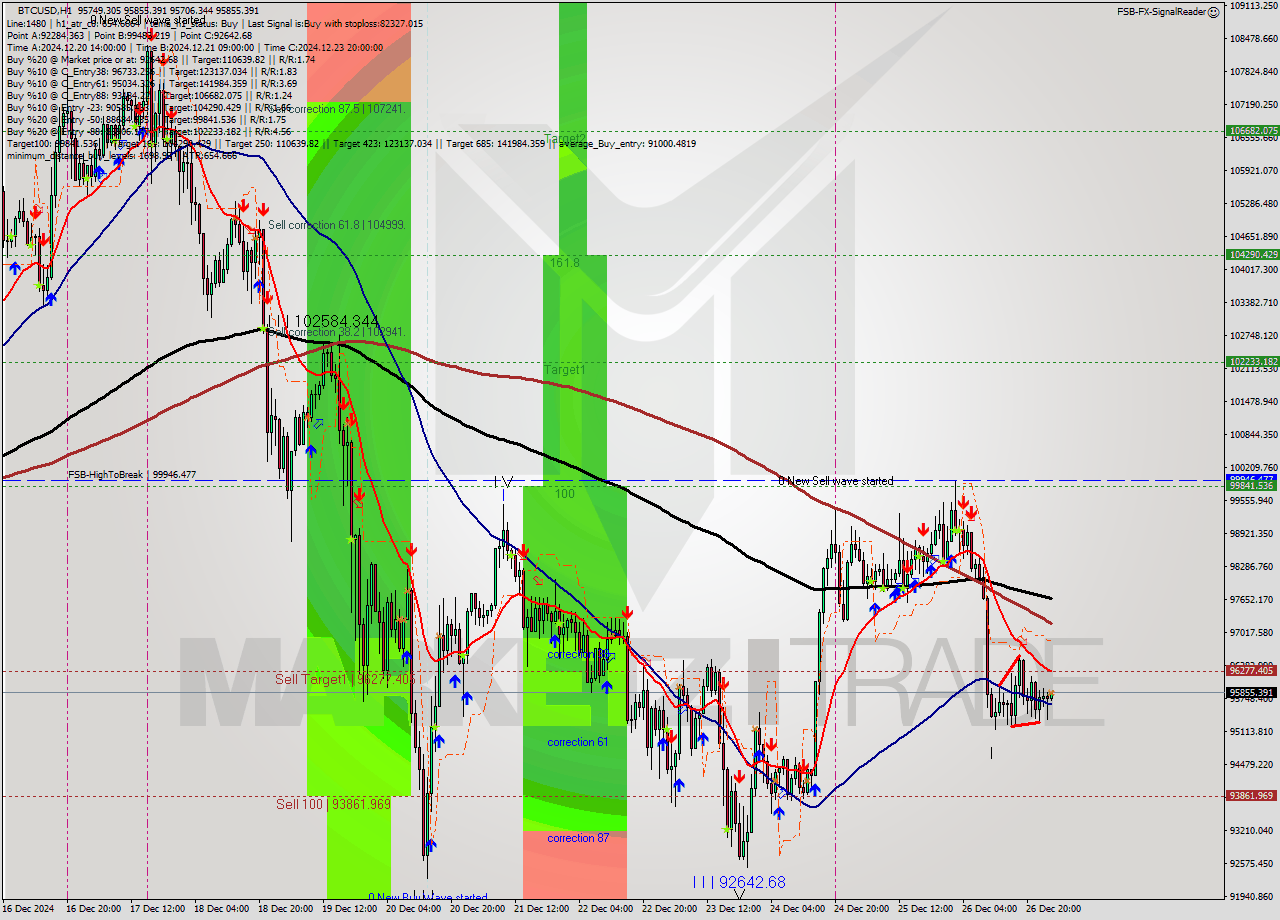Image resolution: width=1280 pixels, height=920 pixels.
Task: Click the '24 Dec 04:00' time axis label
Action: pyautogui.click(x=797, y=908)
